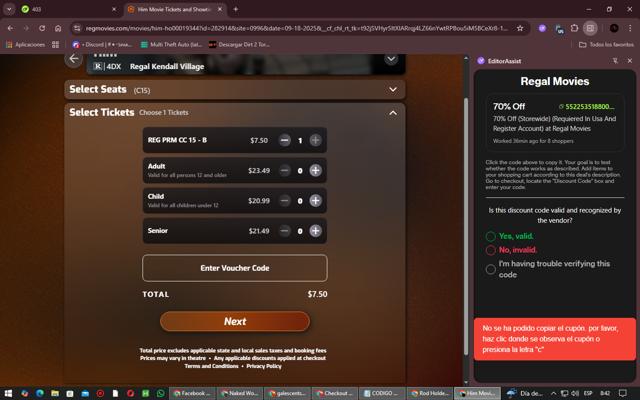Add one Senior ticket
The width and height of the screenshot is (640, 400).
coord(315,231)
